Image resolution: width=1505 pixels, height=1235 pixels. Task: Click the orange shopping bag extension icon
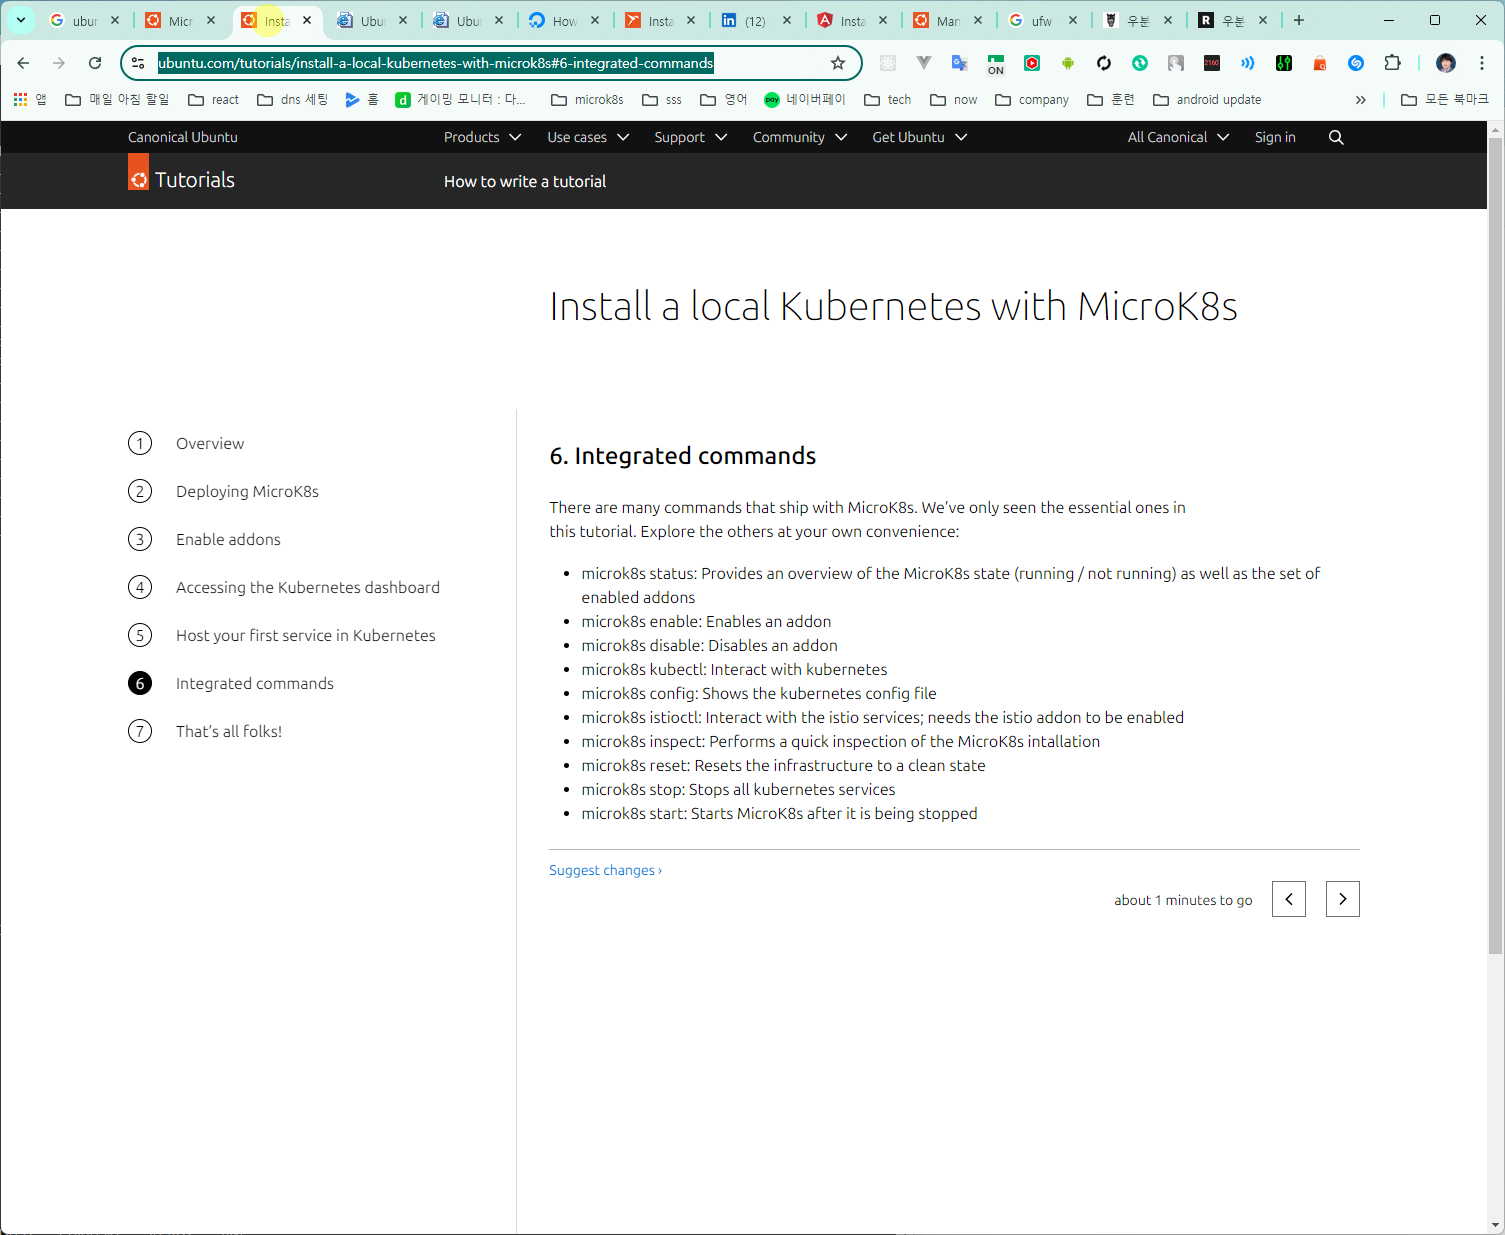pyautogui.click(x=1320, y=63)
